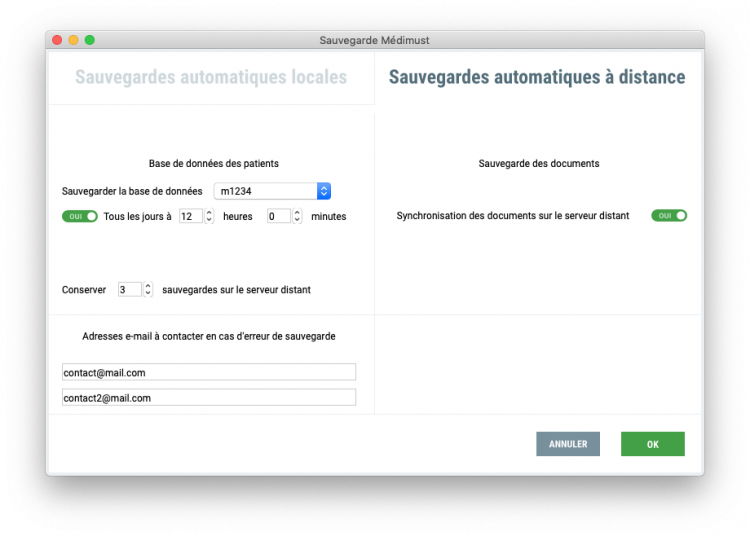Screen dimensions: 750x536
Task: Click the Conserver stepper arrows
Action: [148, 290]
